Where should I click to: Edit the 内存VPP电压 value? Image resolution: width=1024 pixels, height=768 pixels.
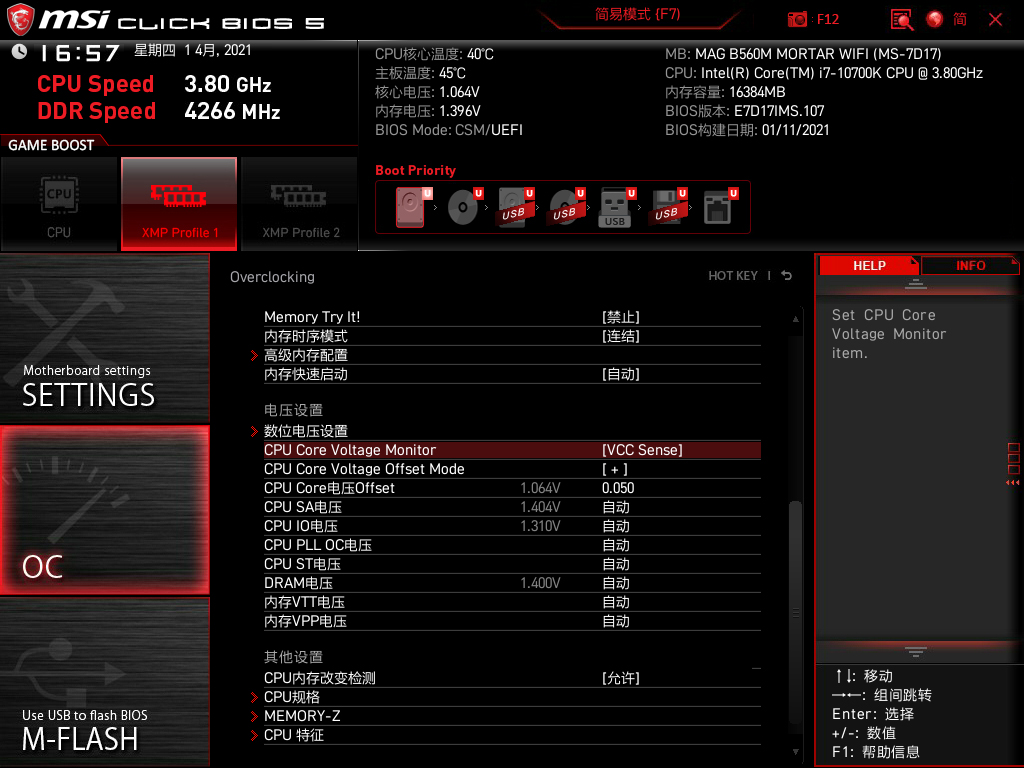[x=615, y=620]
